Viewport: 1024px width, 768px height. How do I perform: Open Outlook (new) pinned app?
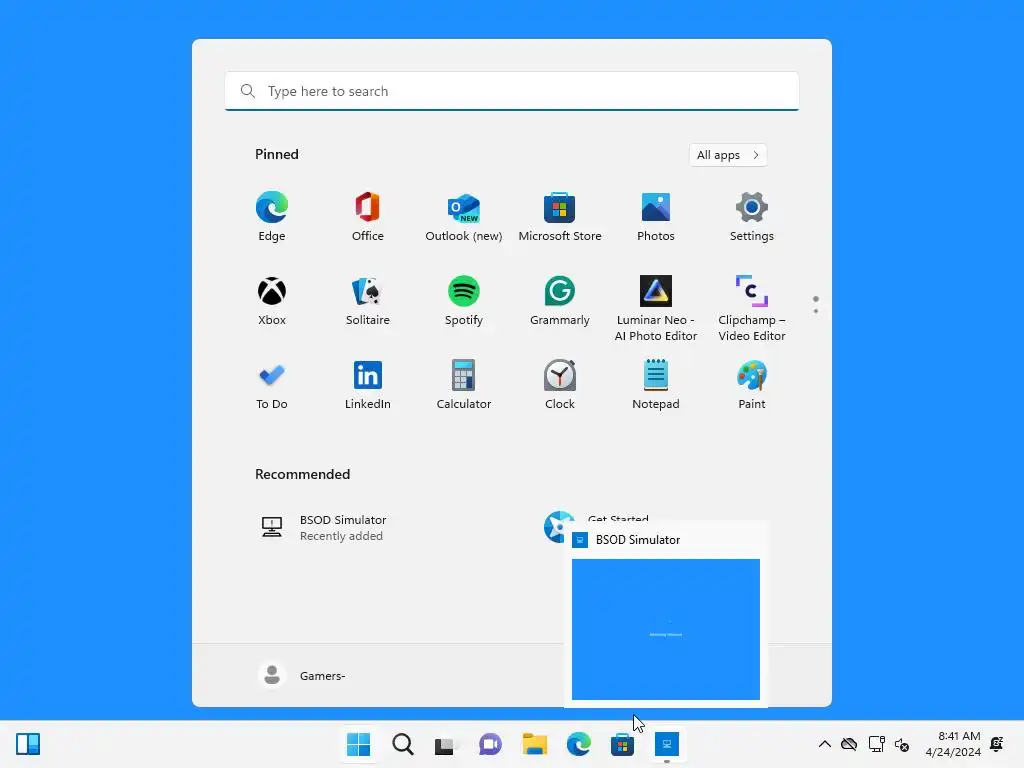[464, 217]
